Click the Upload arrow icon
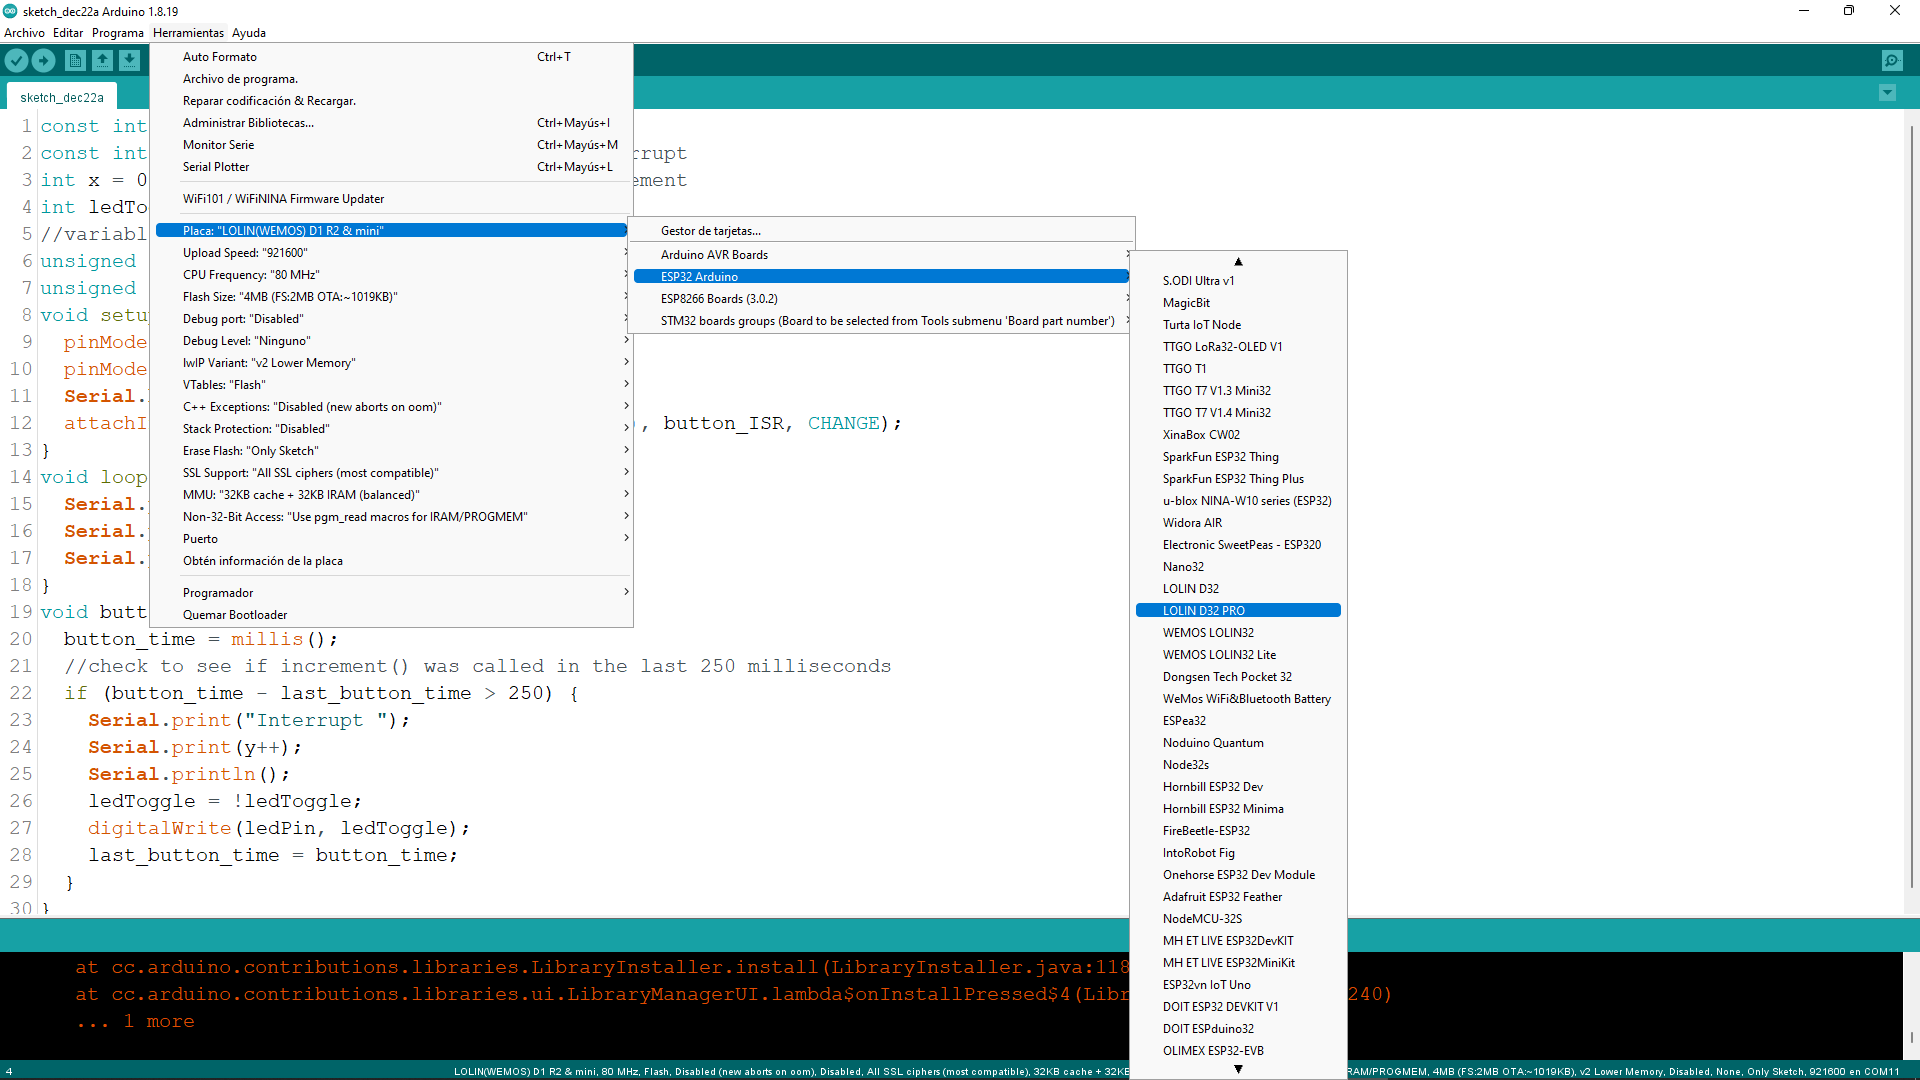The width and height of the screenshot is (1920, 1080). coord(44,61)
